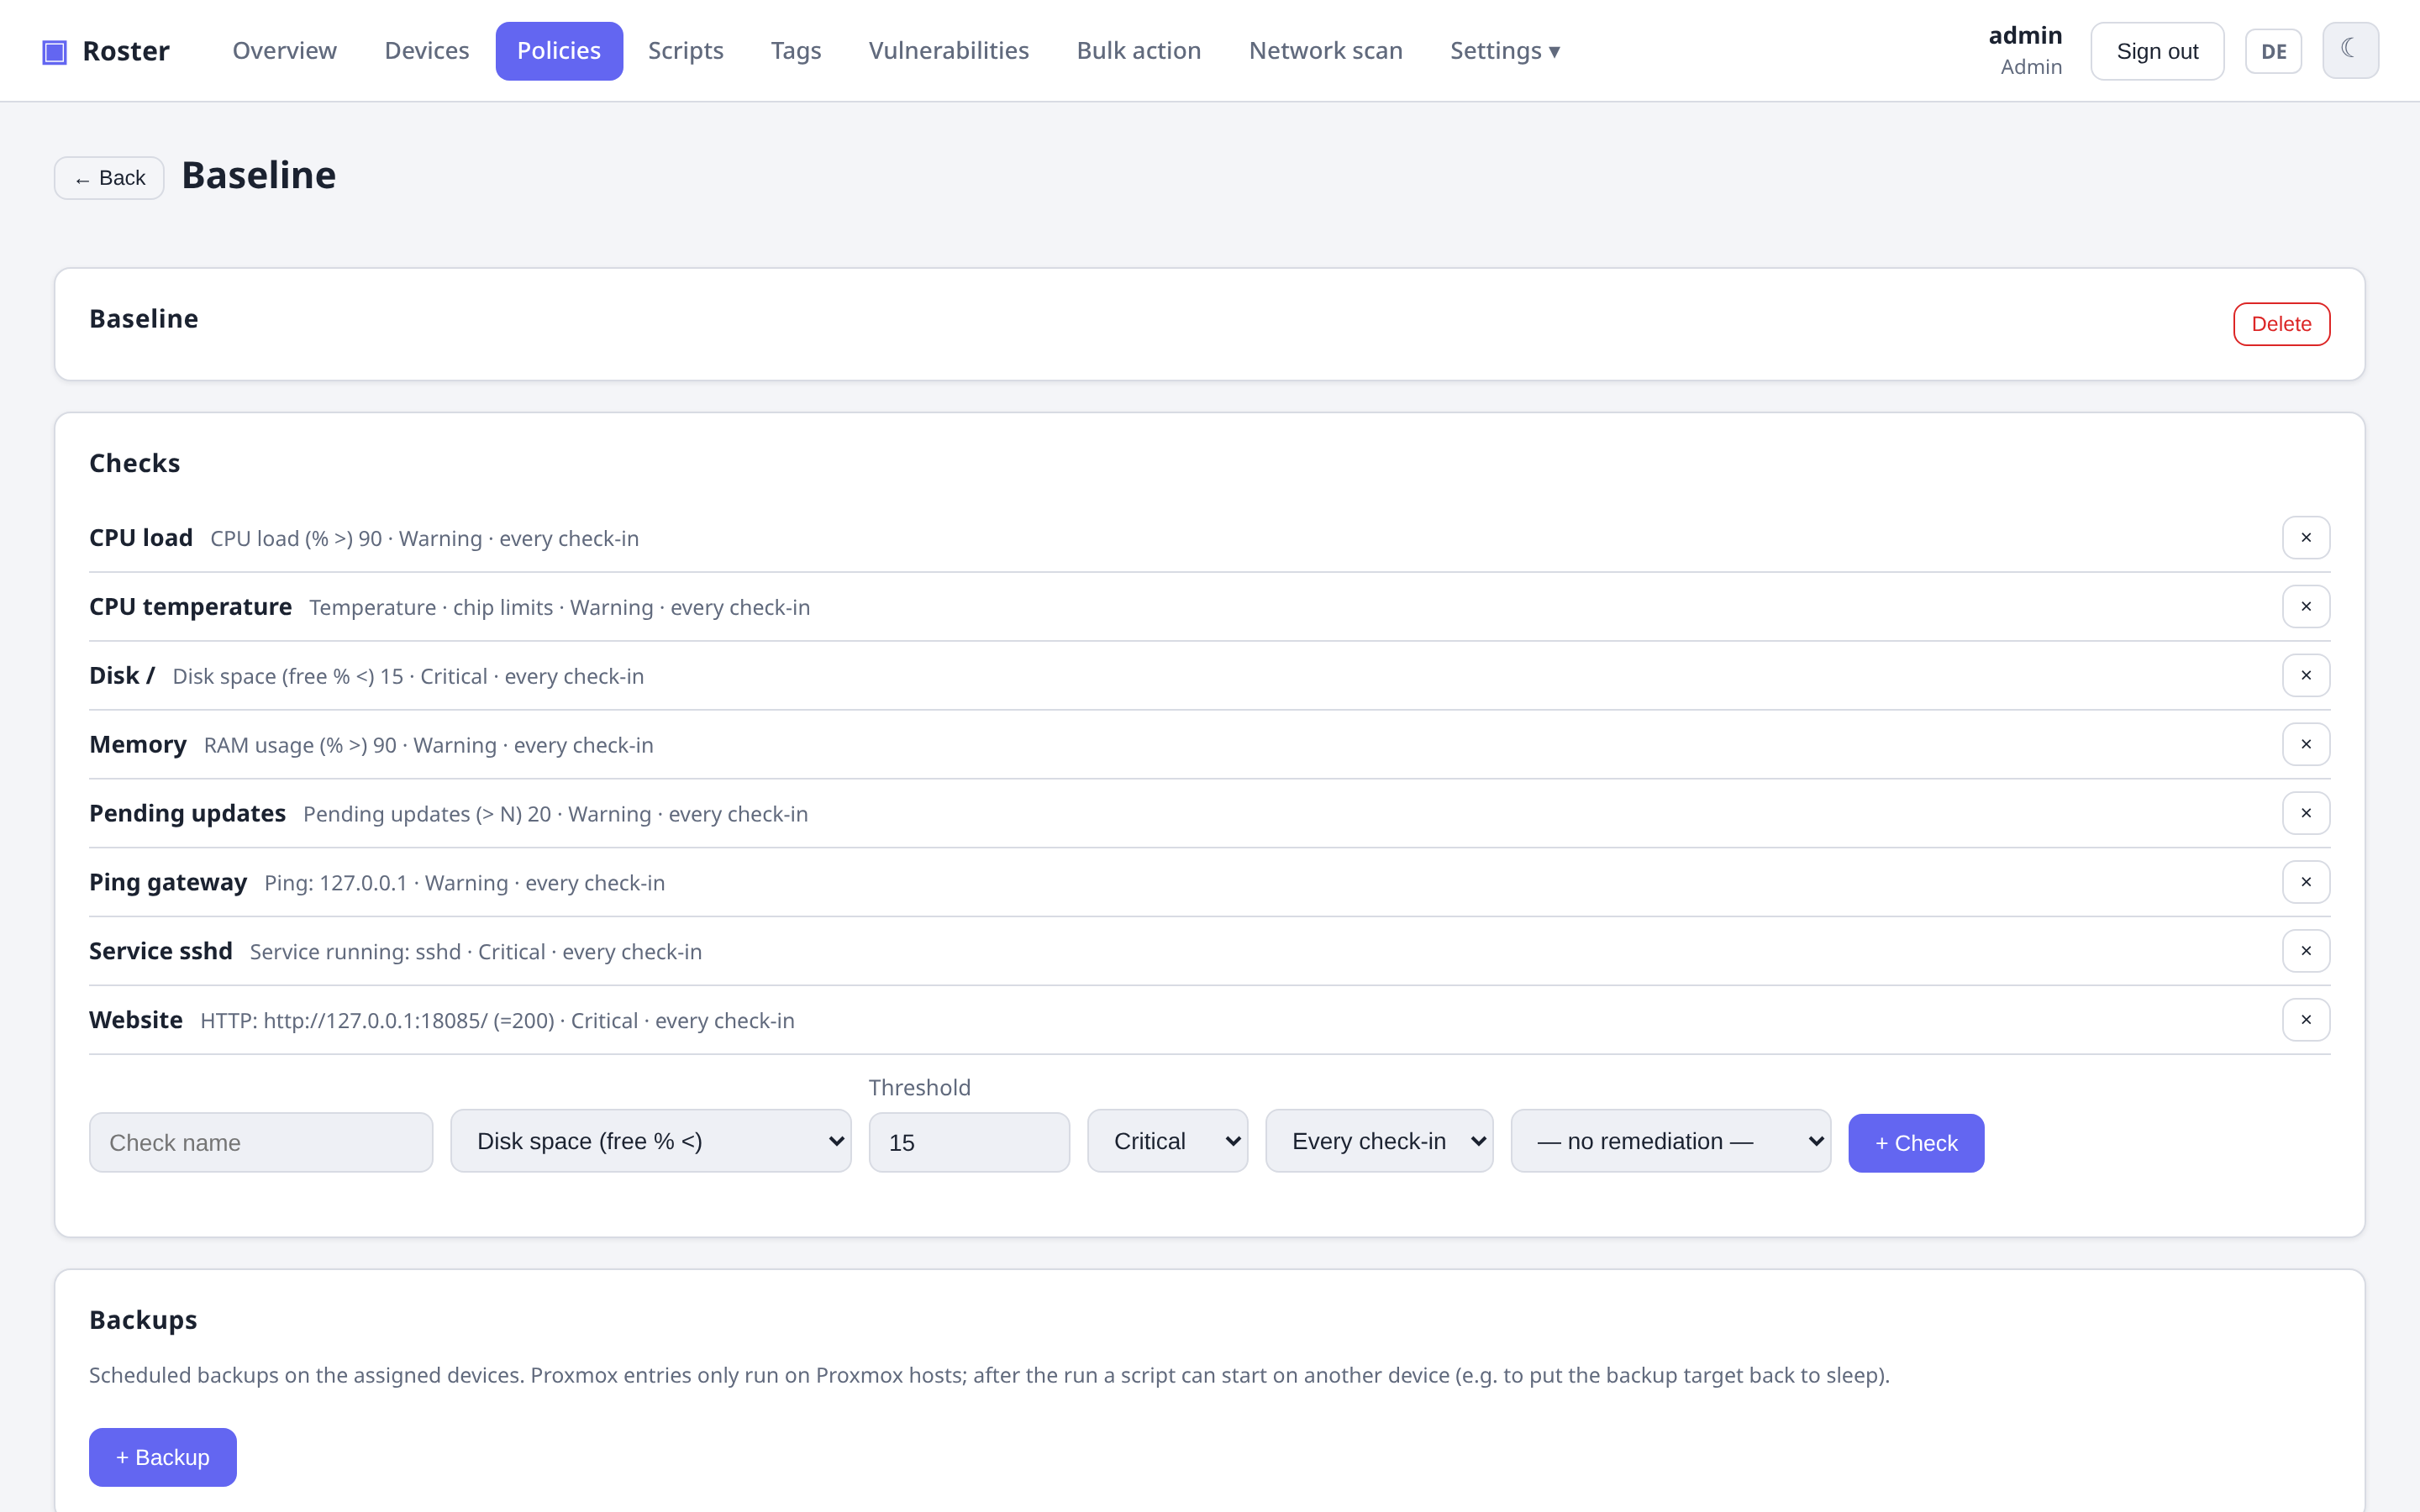This screenshot has height=1512, width=2420.
Task: Switch language with the DE button
Action: (2273, 51)
